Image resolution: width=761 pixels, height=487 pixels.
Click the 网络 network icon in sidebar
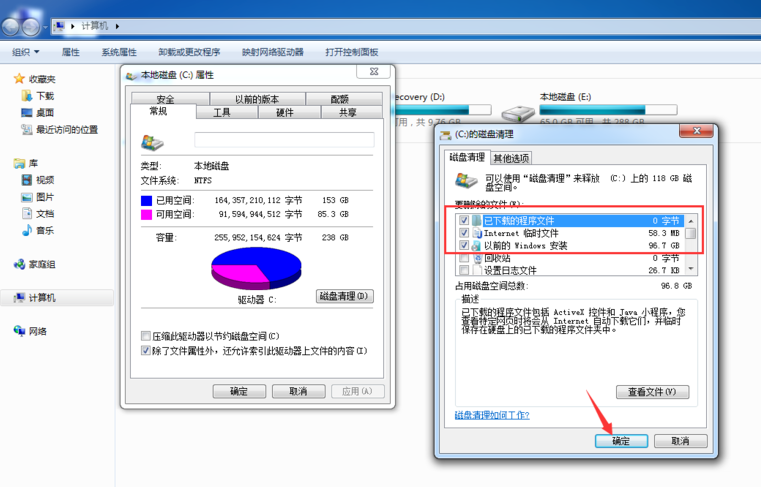[x=19, y=331]
